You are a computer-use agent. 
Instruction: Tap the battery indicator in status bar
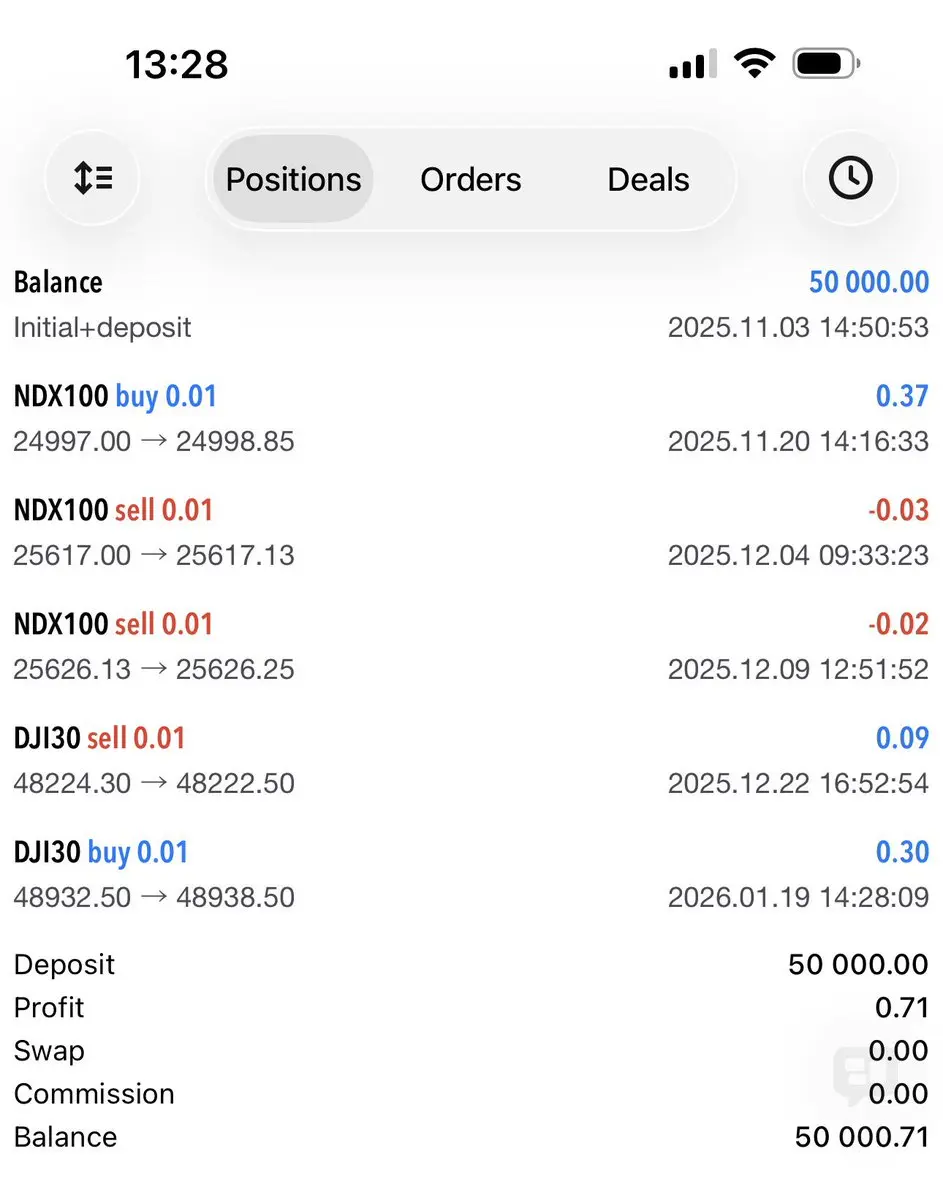click(826, 66)
